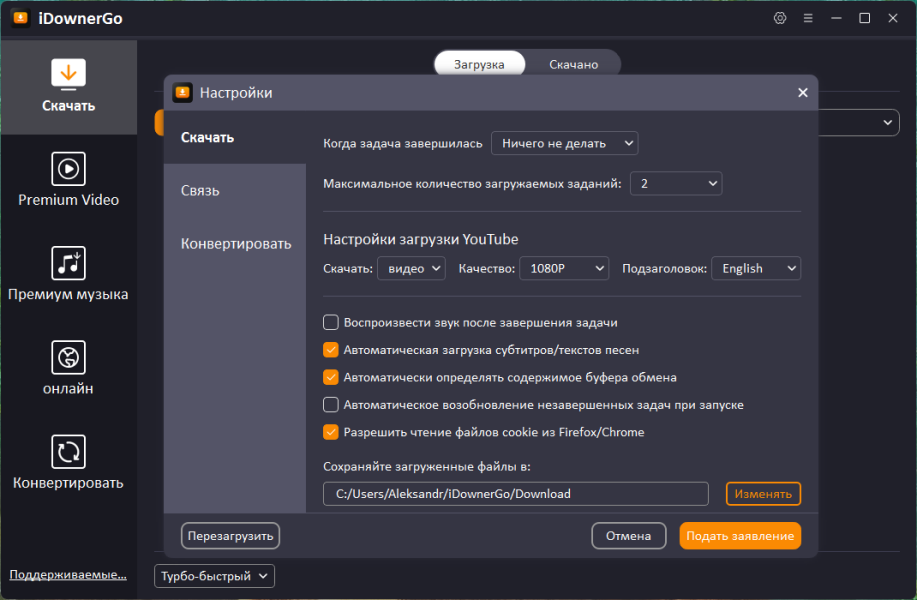
Task: Click the Изменять button for download folder
Action: tap(763, 494)
